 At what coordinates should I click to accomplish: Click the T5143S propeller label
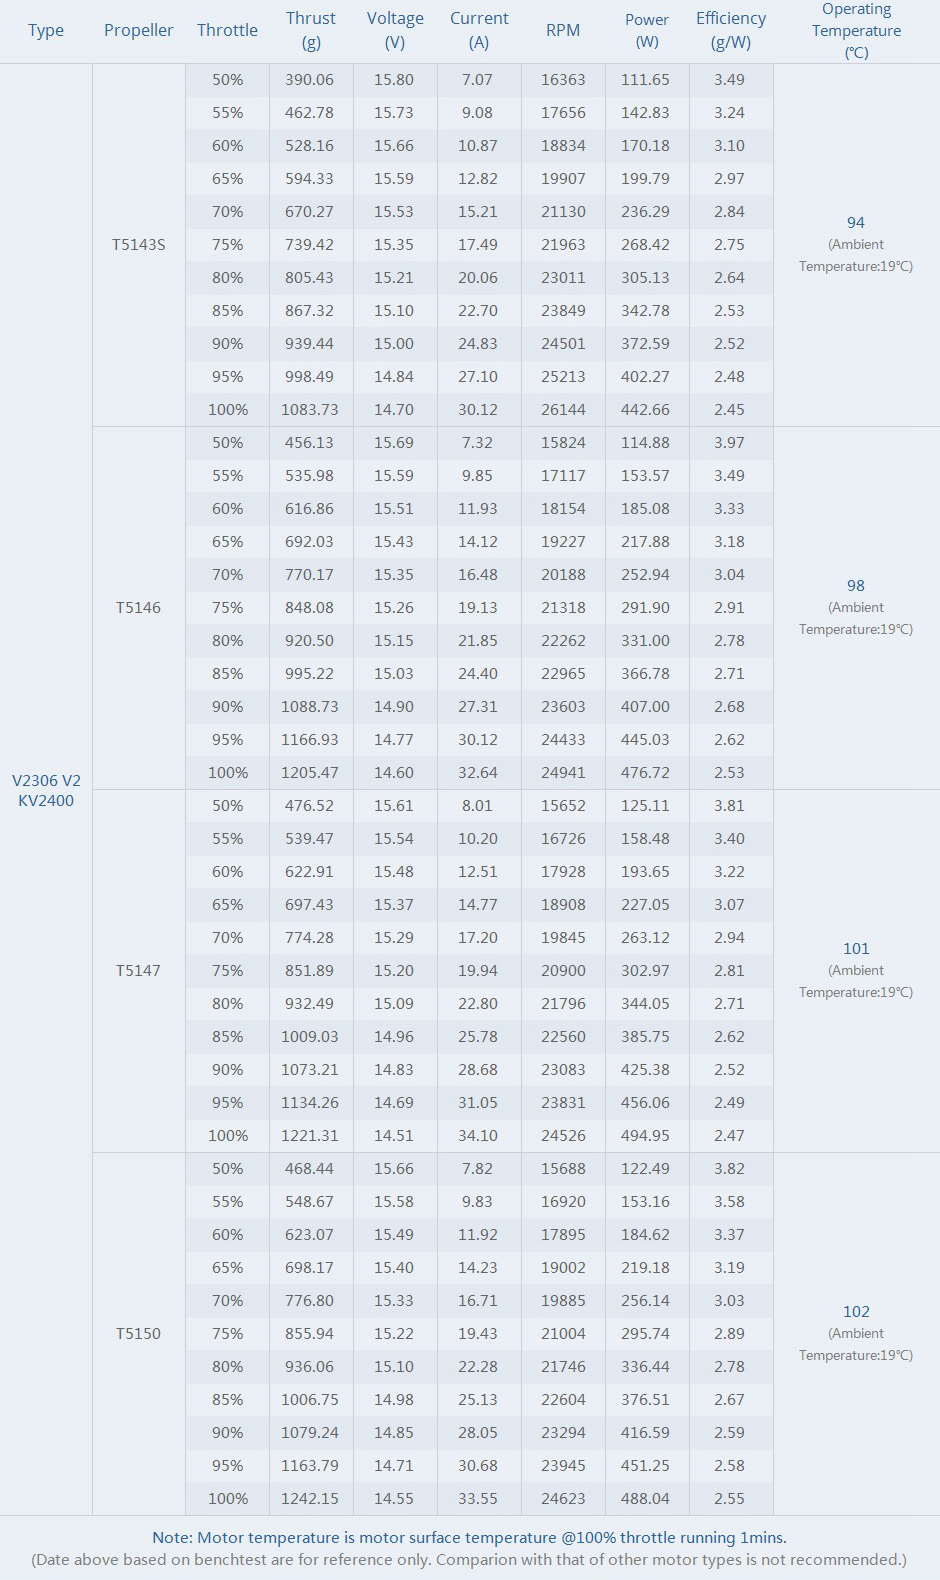click(x=138, y=245)
